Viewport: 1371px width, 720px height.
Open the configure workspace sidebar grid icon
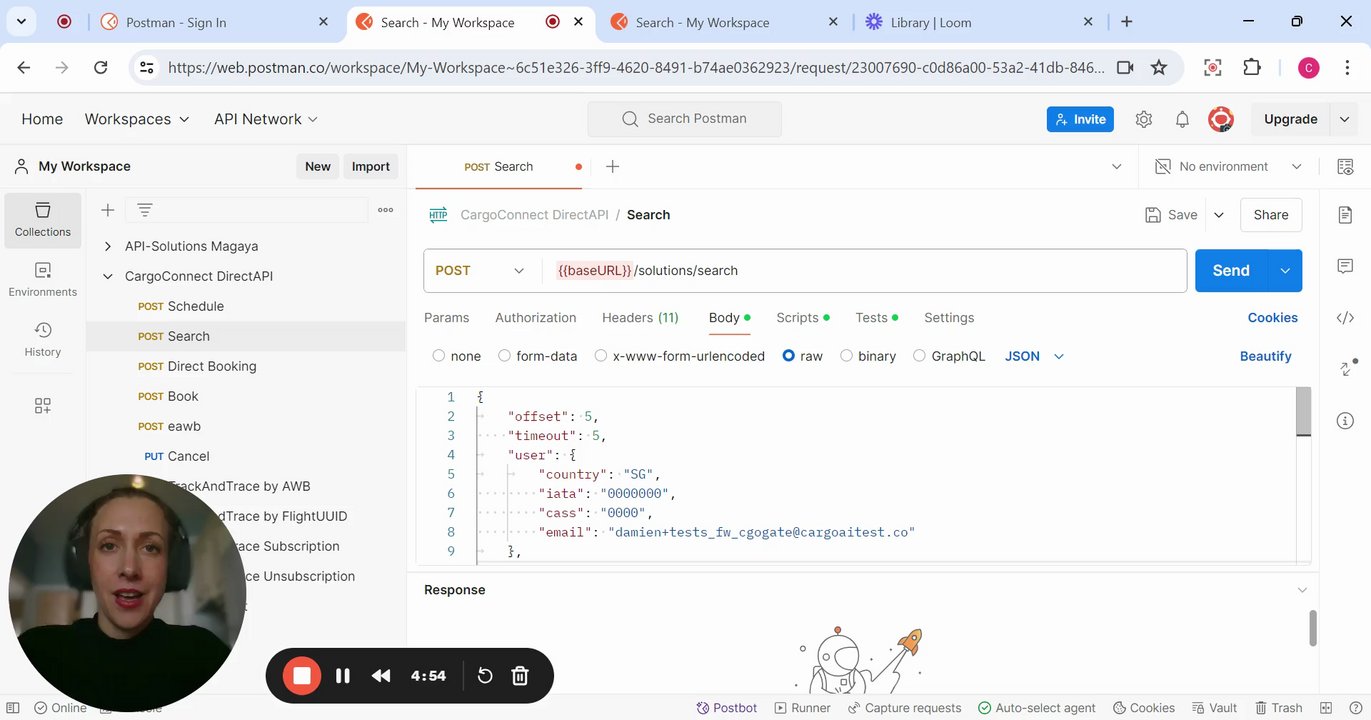pyautogui.click(x=43, y=405)
